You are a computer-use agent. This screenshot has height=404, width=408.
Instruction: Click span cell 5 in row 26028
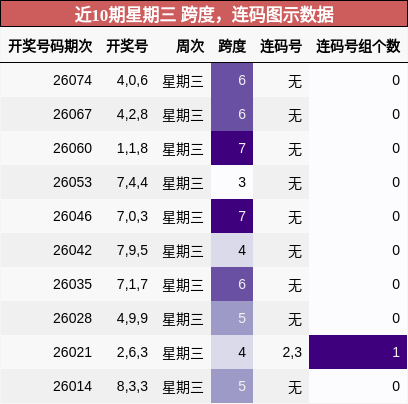click(232, 318)
